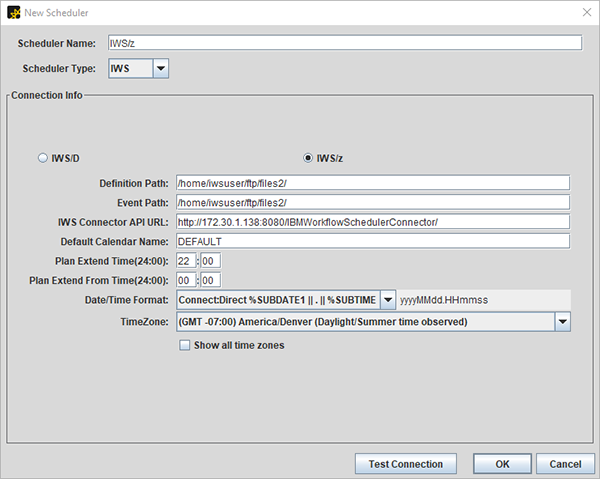Click Plan Extend From Time hours box
This screenshot has width=600, height=479.
pyautogui.click(x=186, y=280)
